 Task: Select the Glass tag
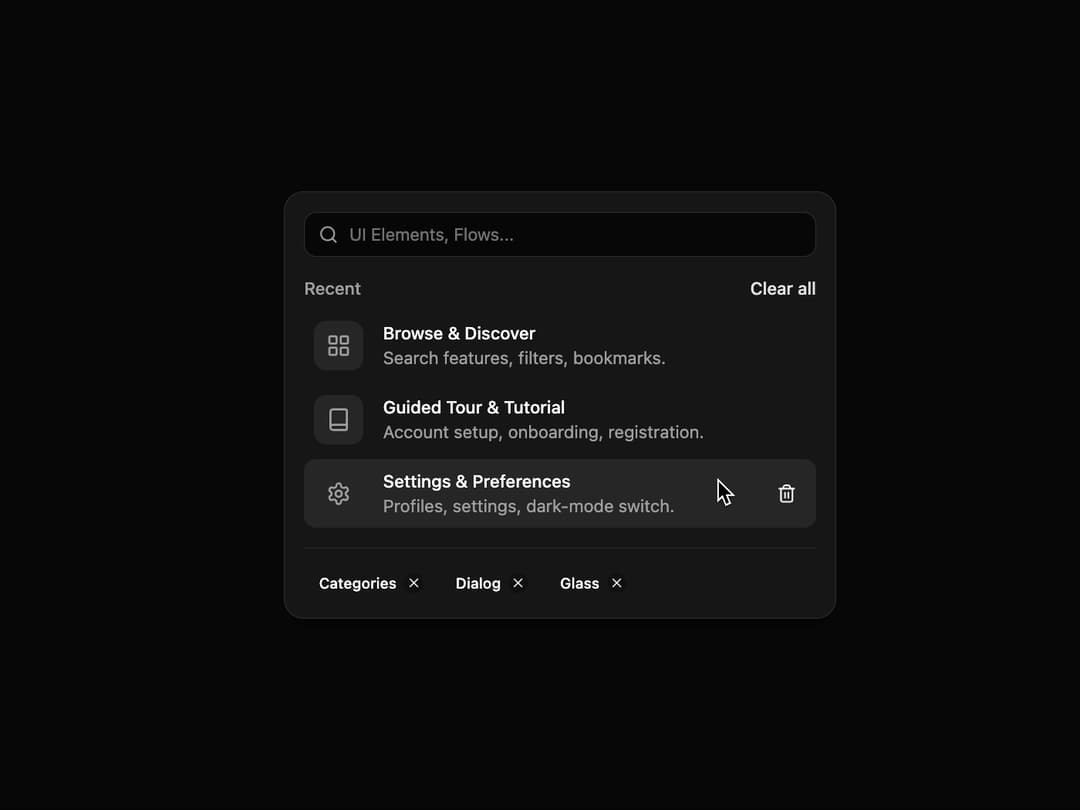579,583
